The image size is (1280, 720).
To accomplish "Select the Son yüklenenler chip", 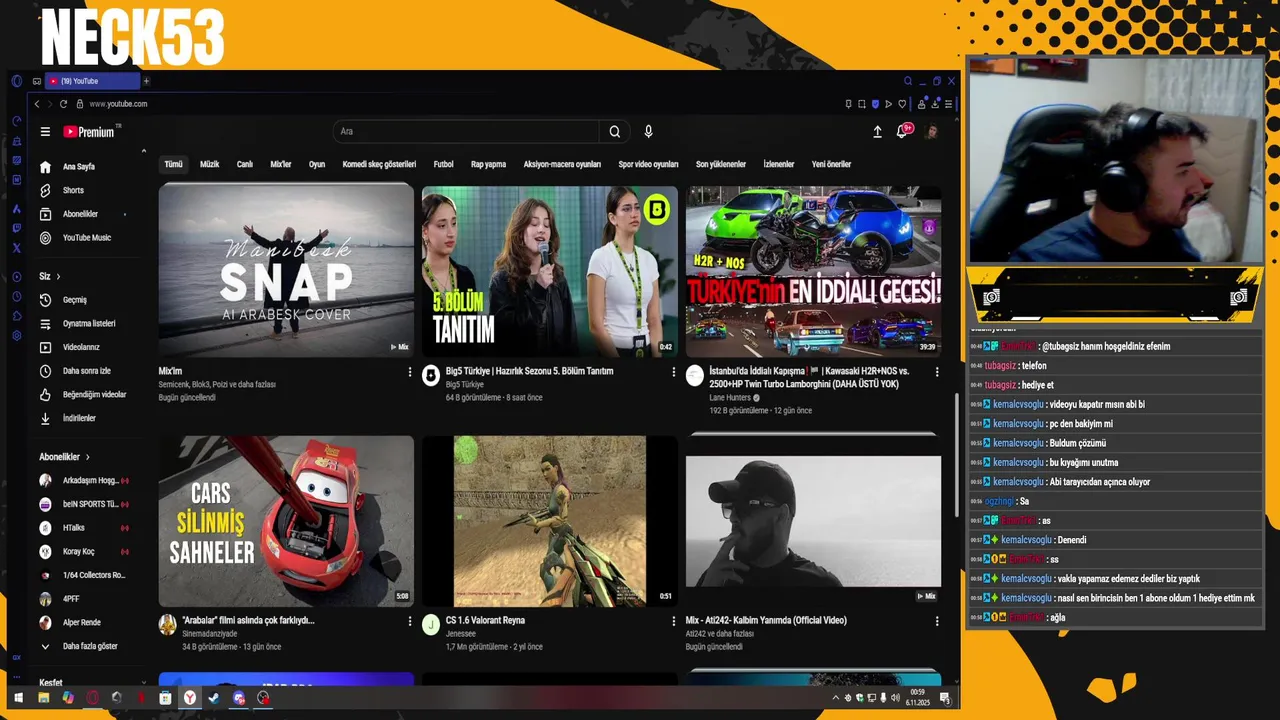I will tap(721, 164).
